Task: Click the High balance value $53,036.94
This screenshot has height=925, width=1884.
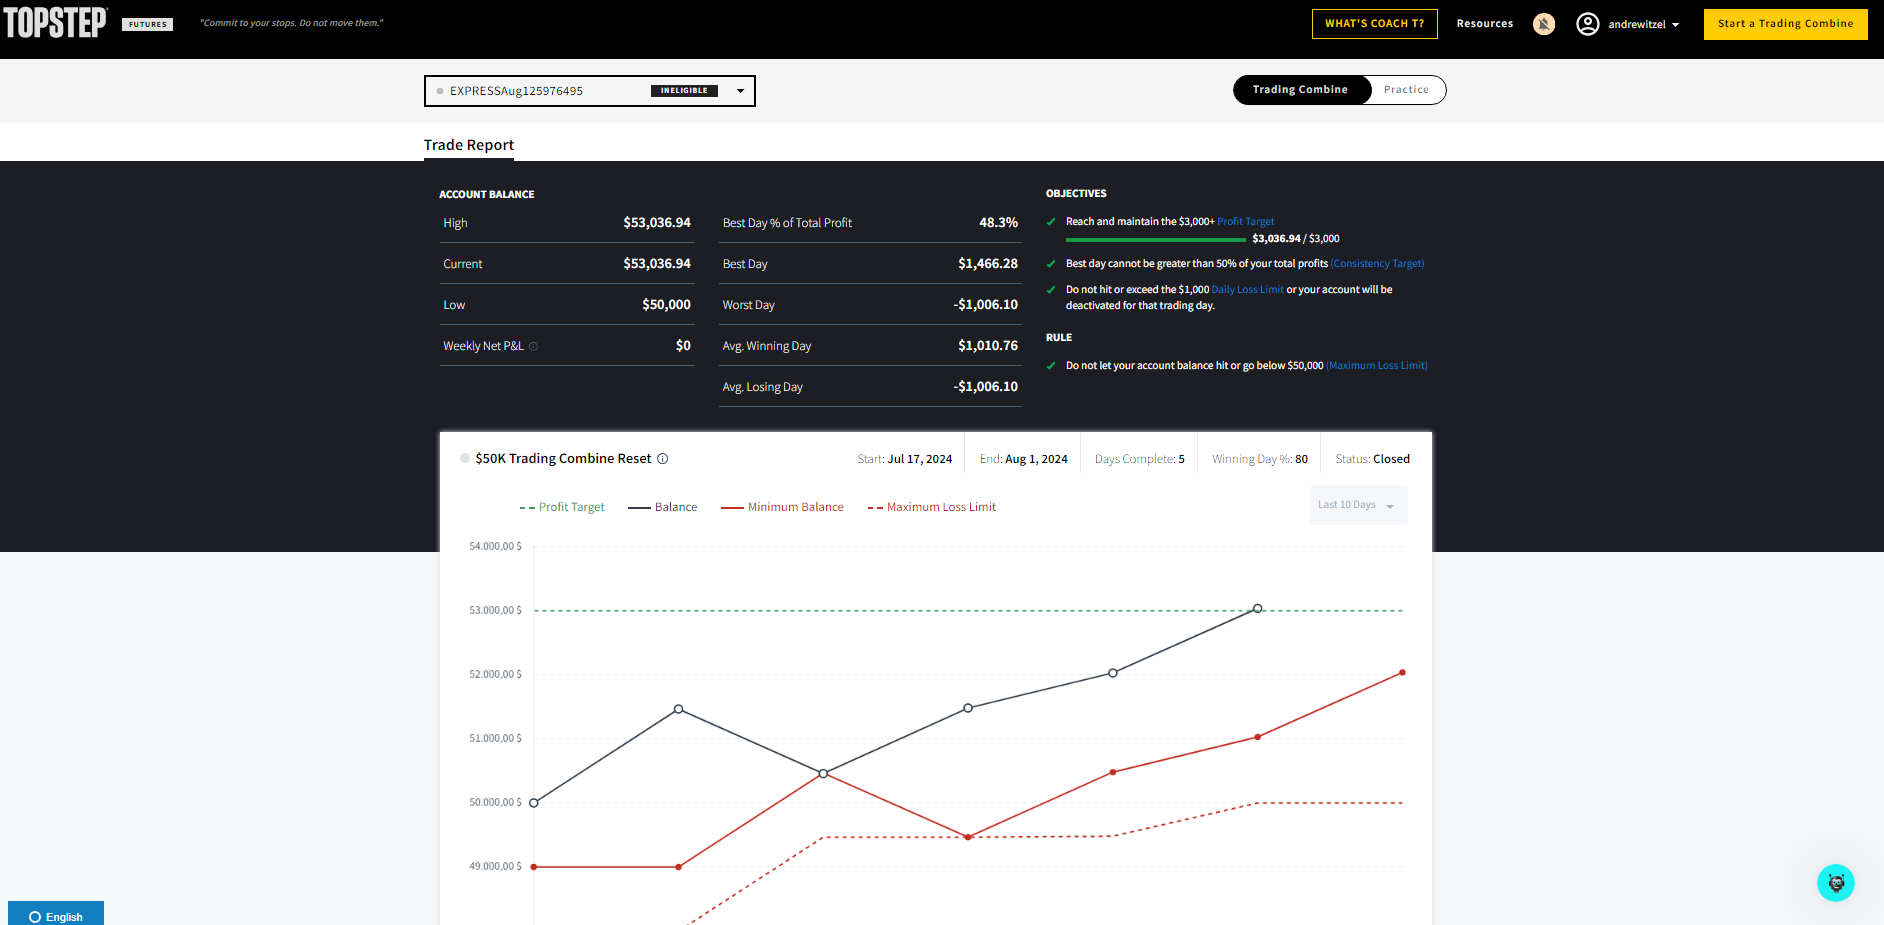Action: 657,223
